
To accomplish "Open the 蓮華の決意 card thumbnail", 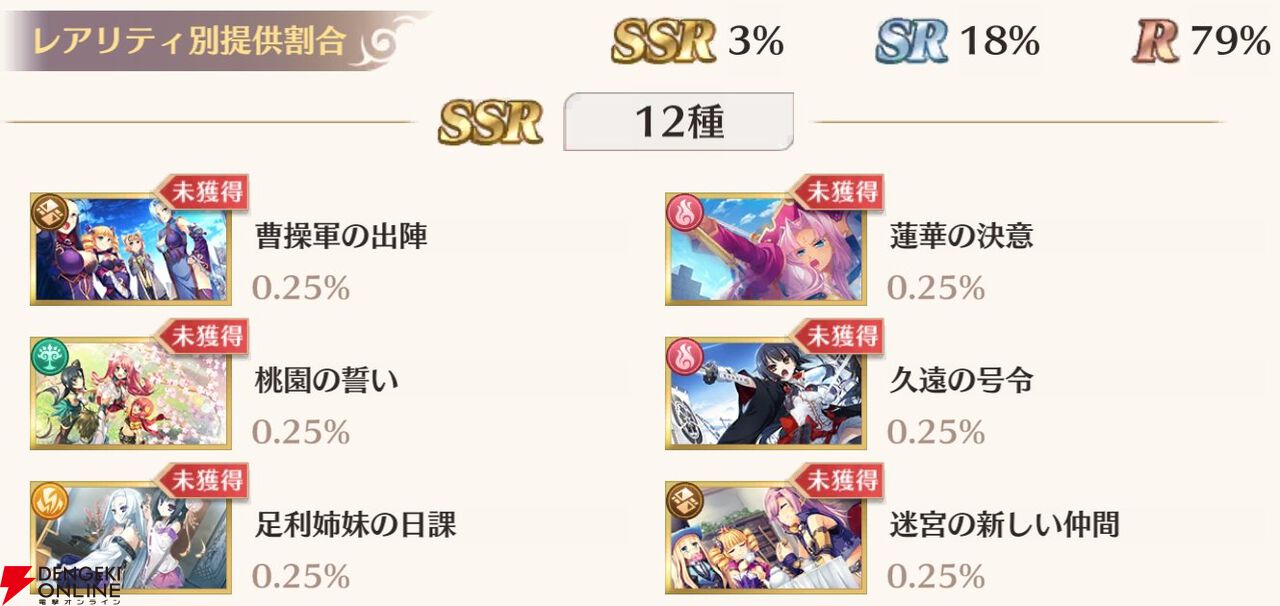I will click(765, 249).
